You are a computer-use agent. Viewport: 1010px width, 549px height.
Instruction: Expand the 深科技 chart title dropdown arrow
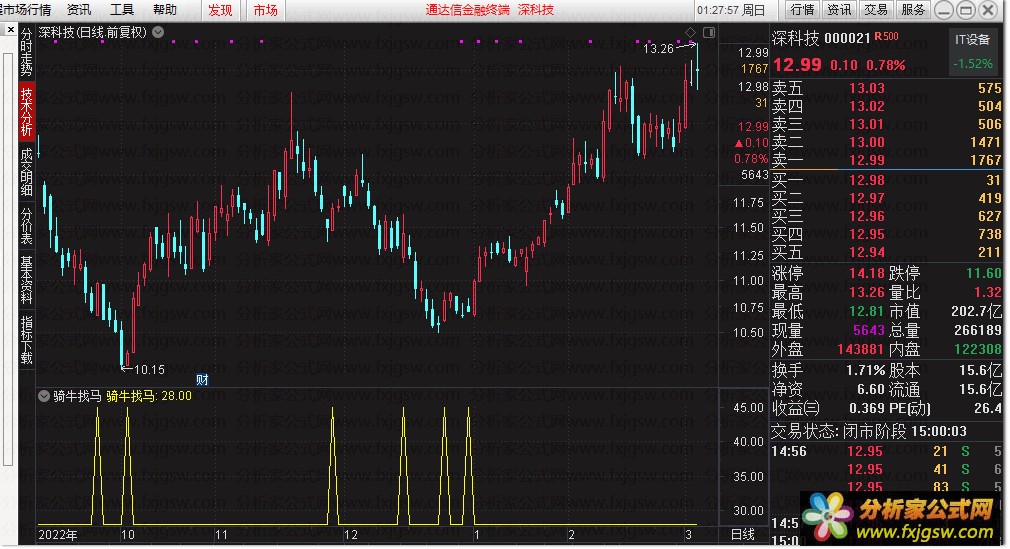158,32
